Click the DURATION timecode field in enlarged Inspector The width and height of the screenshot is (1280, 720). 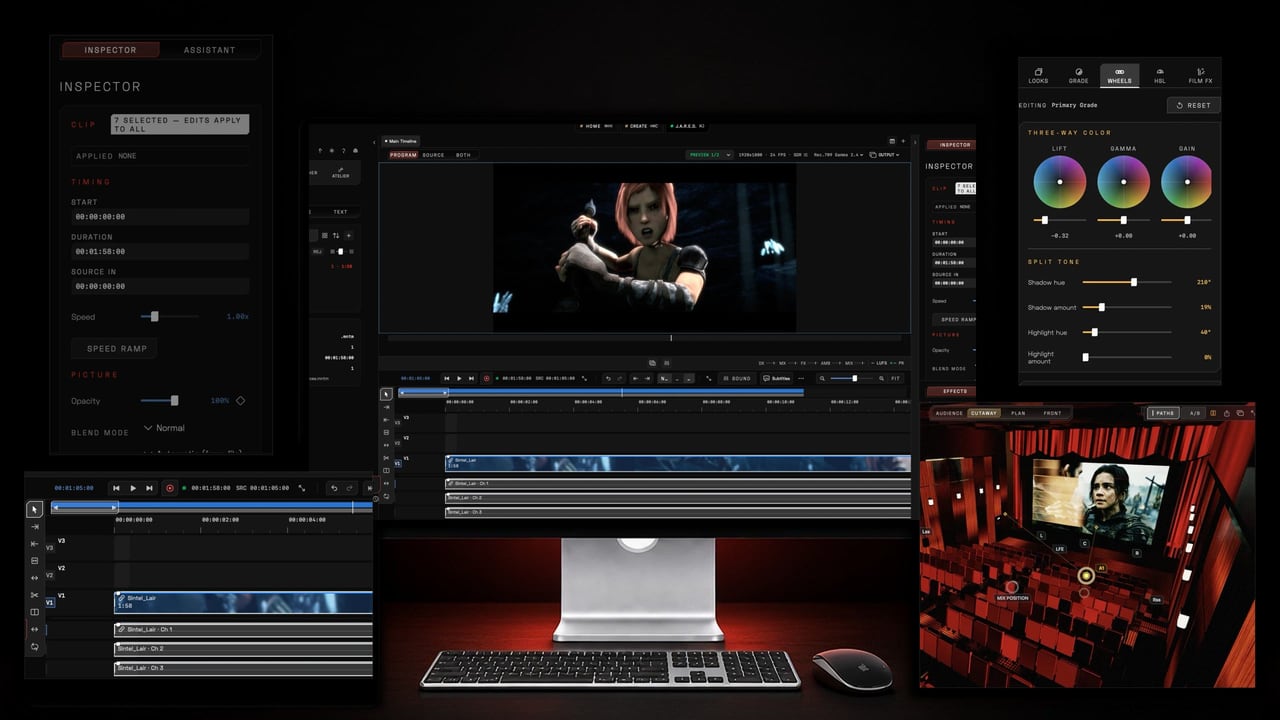pos(160,251)
